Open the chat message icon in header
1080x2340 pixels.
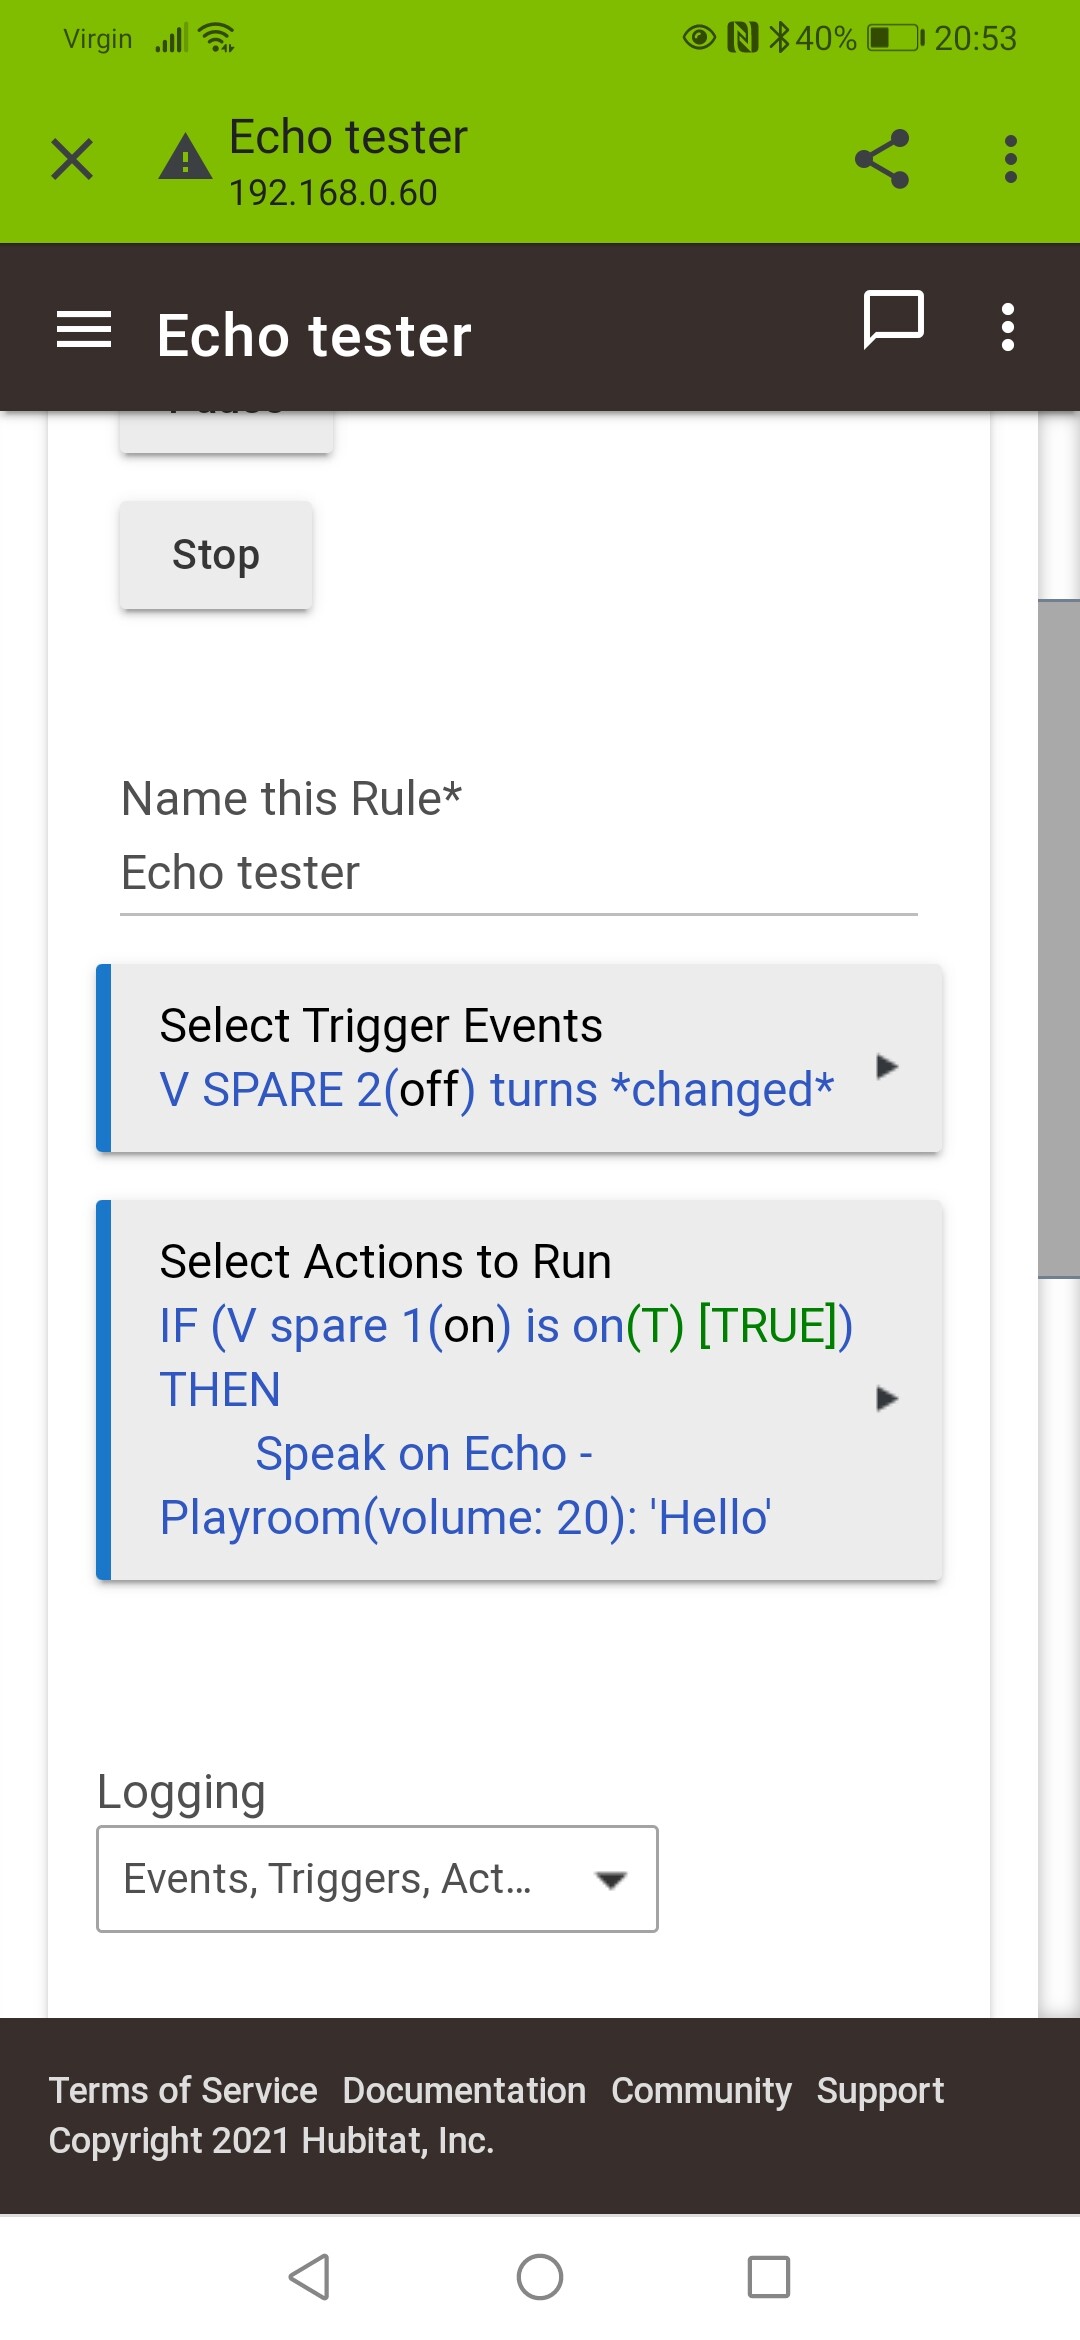(893, 321)
